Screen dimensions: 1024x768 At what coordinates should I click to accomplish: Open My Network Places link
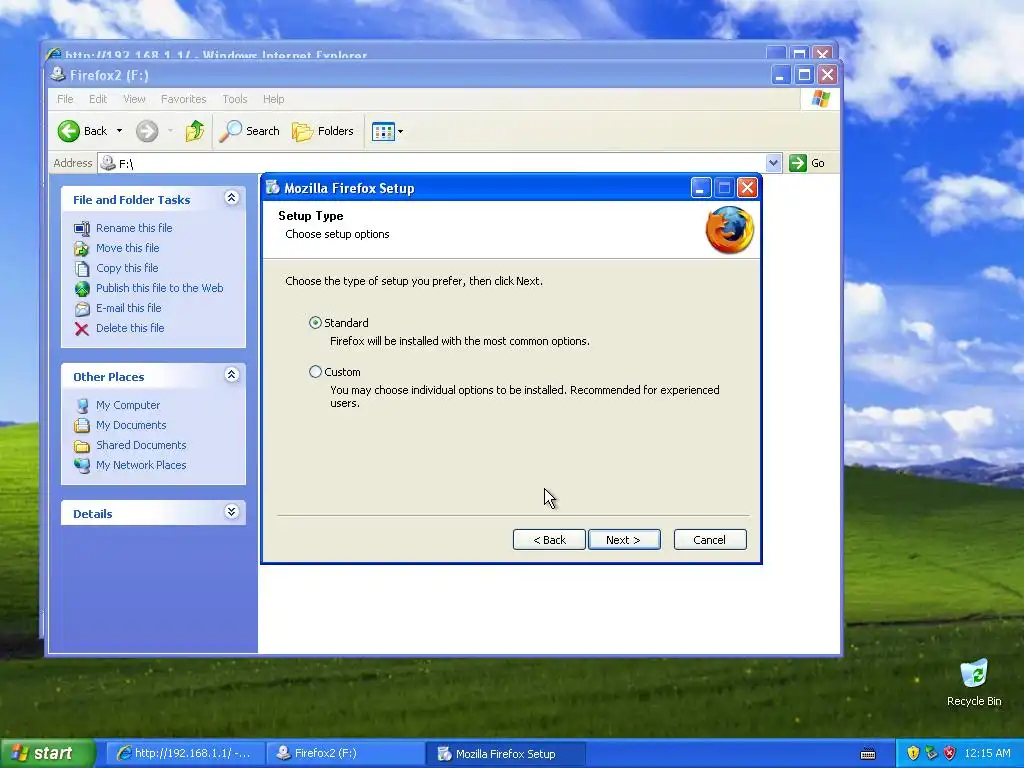141,465
